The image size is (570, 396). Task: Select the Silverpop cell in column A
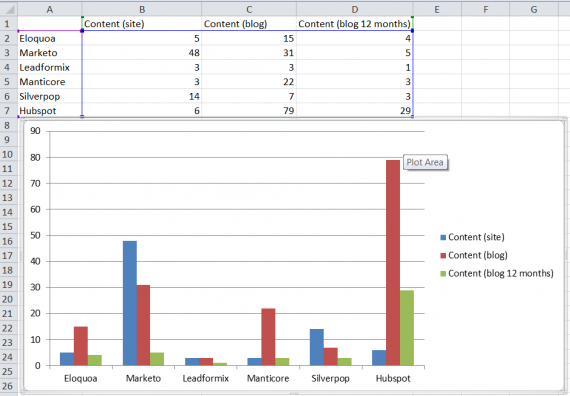(x=50, y=96)
